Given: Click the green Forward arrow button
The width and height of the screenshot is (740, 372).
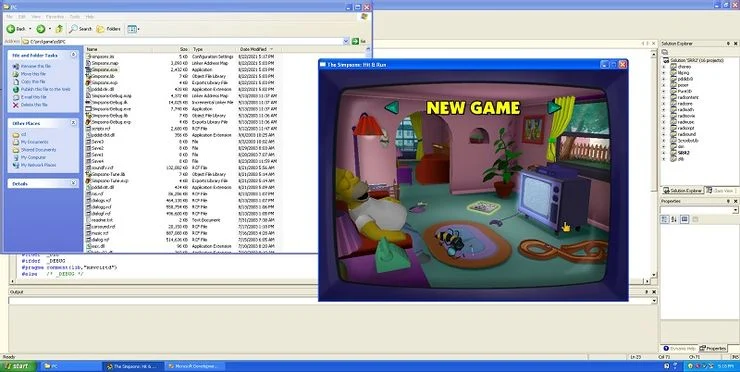Looking at the screenshot, I should [41, 29].
